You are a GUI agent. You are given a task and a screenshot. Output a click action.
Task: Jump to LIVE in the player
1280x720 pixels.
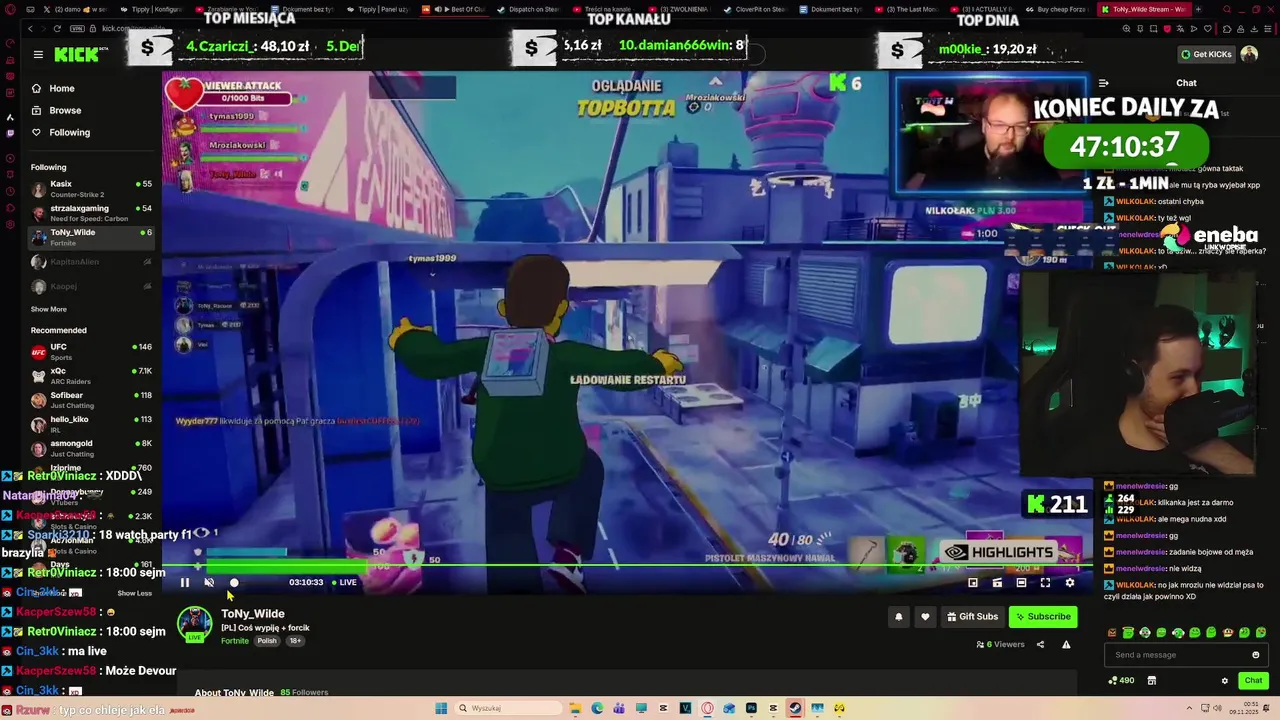pos(343,582)
